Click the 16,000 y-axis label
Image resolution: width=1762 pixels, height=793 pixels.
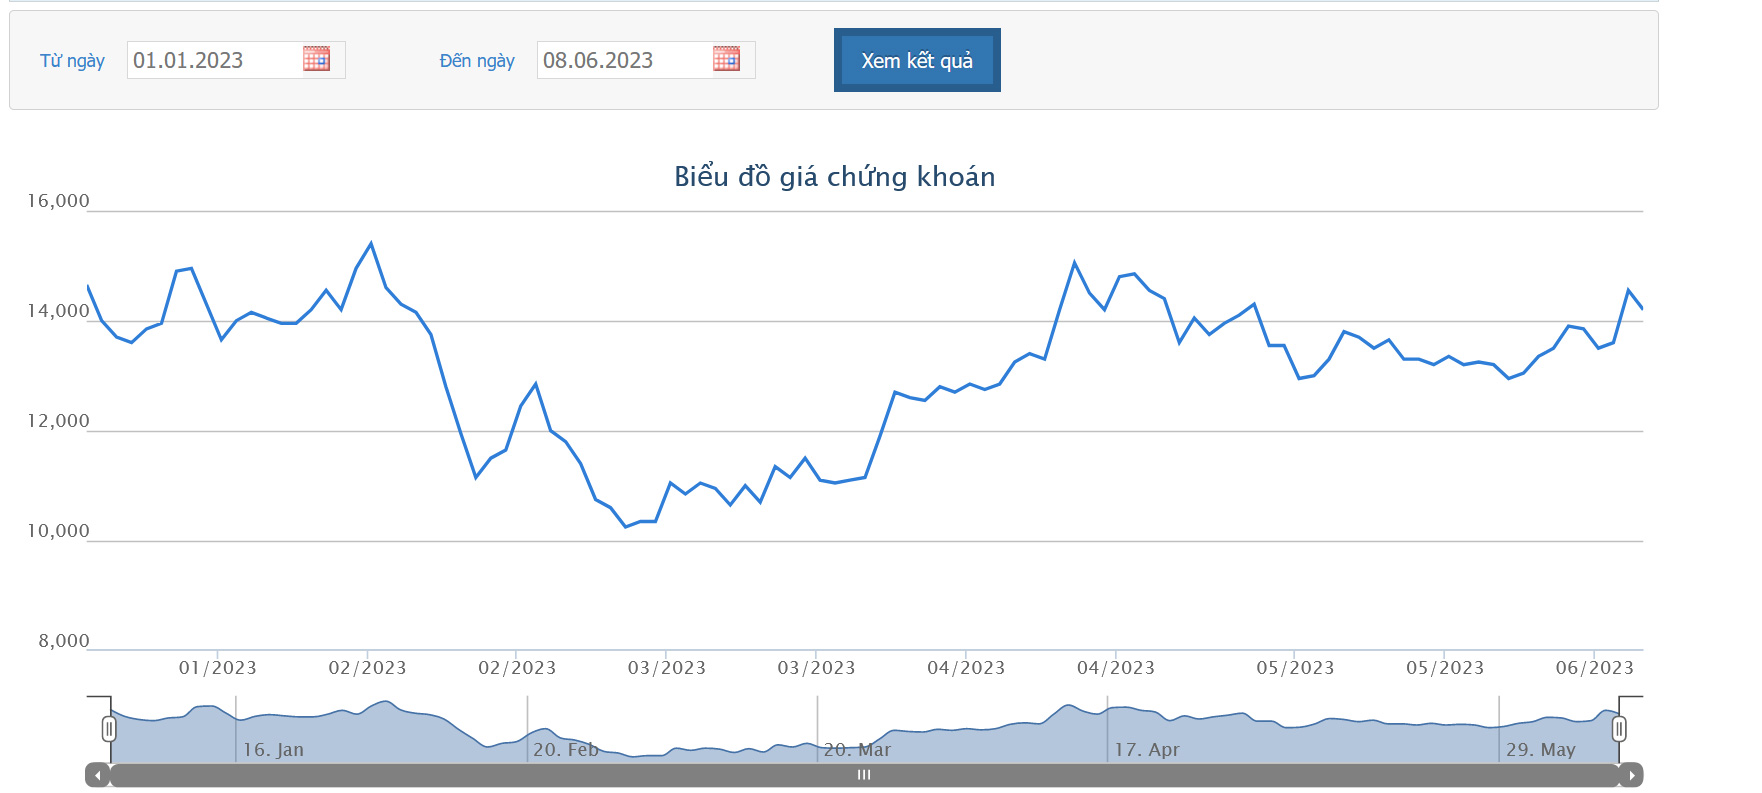point(58,201)
